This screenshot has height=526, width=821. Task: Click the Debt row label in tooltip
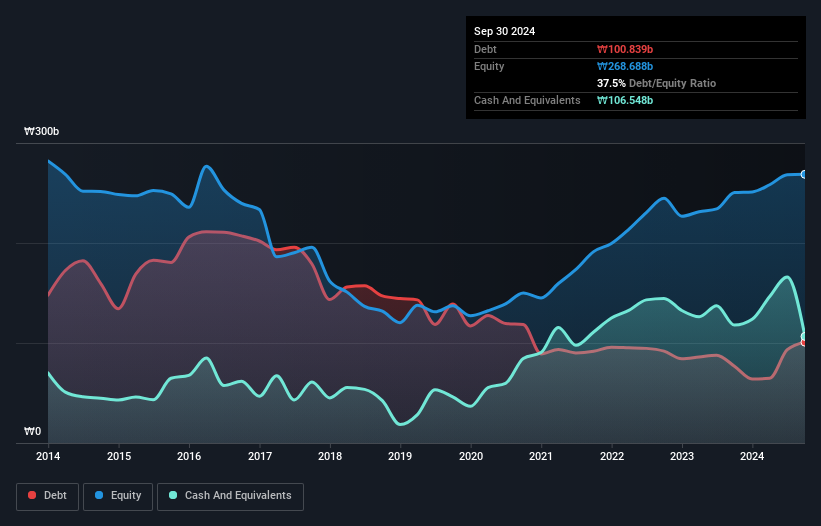pos(485,49)
